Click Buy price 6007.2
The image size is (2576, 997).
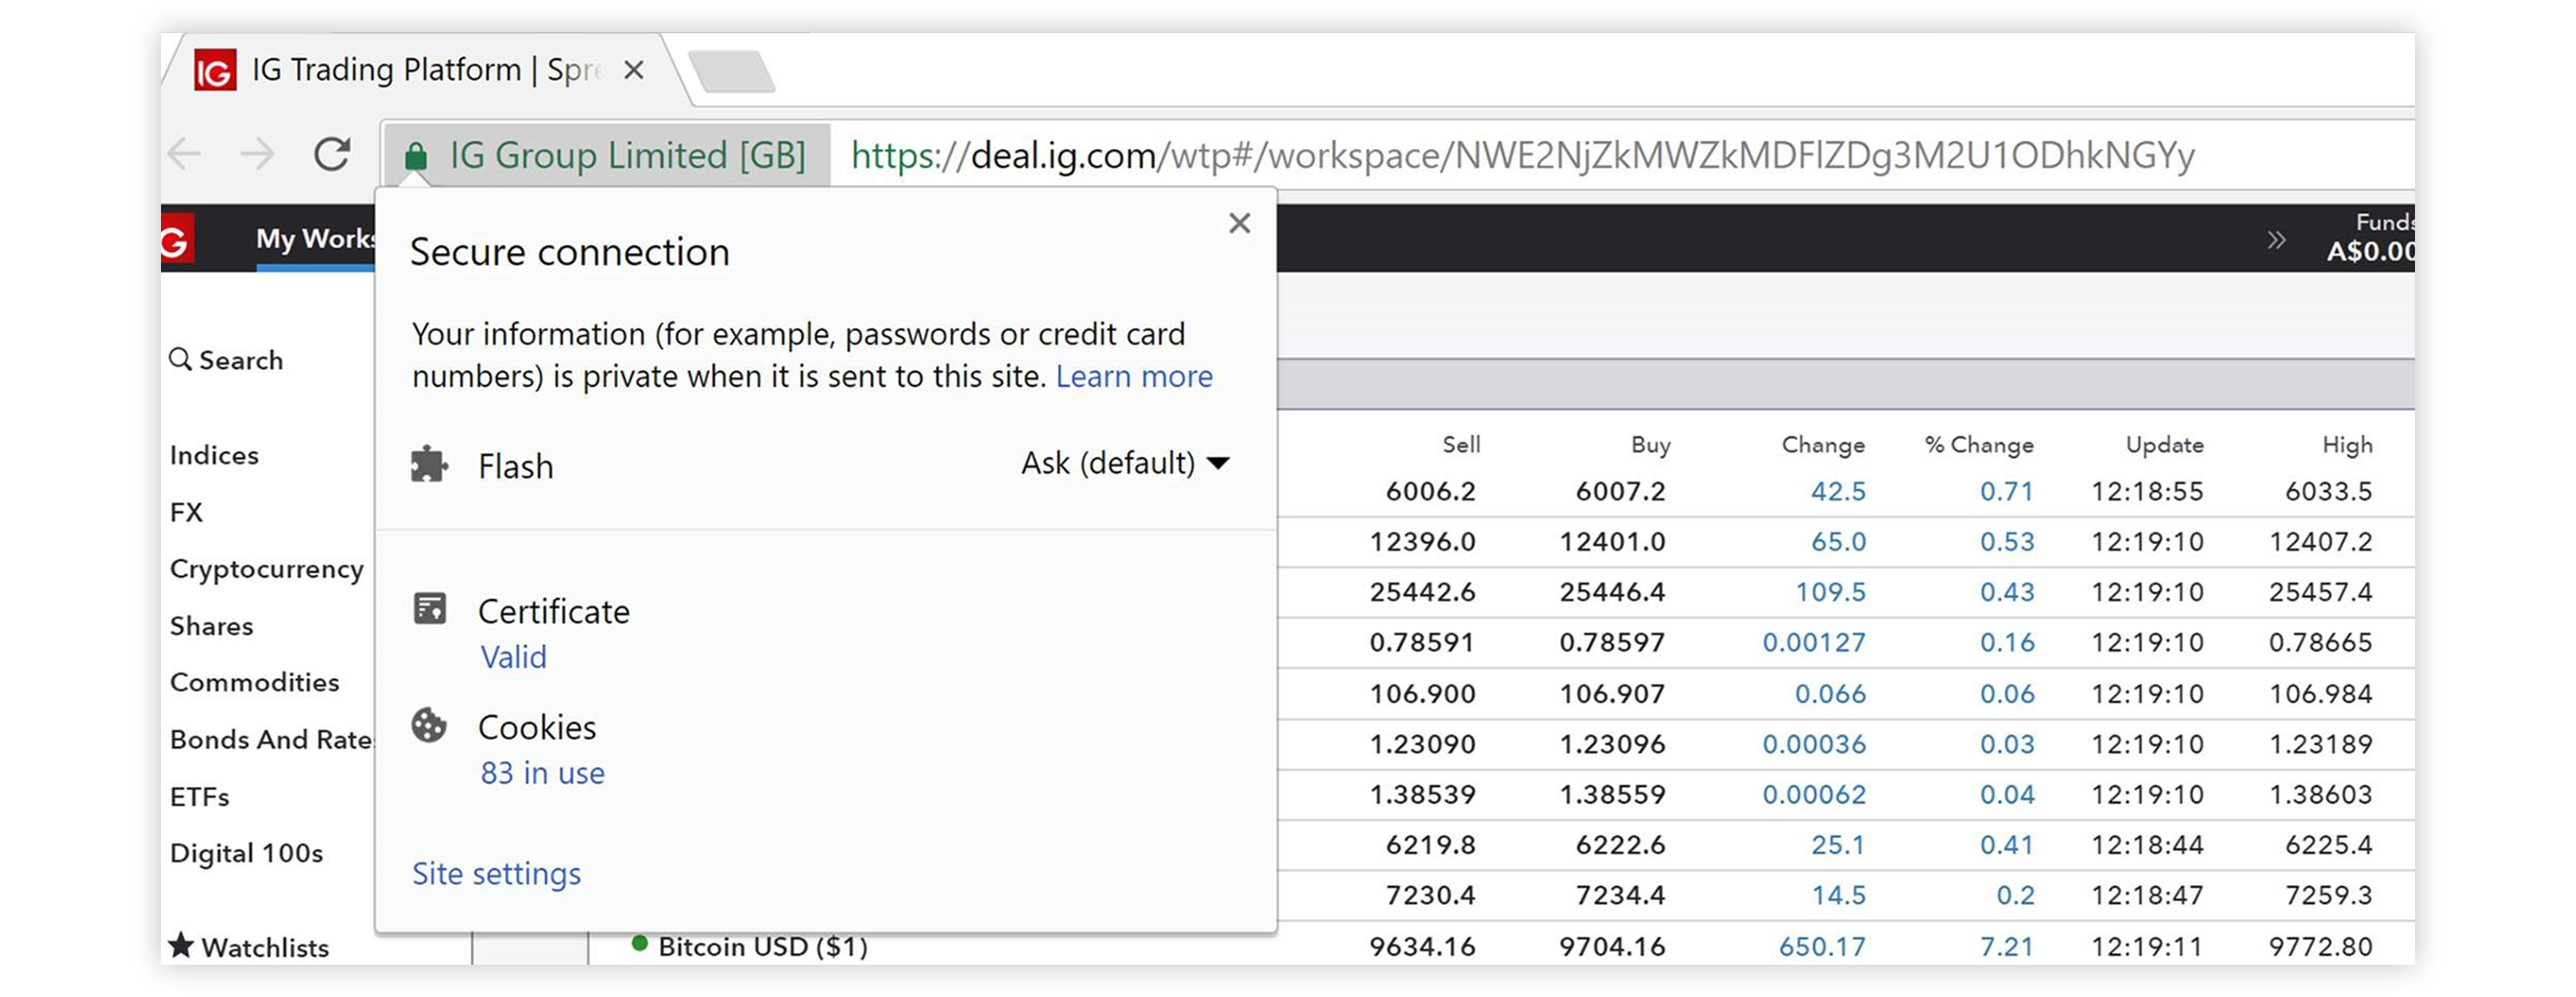(x=1620, y=492)
